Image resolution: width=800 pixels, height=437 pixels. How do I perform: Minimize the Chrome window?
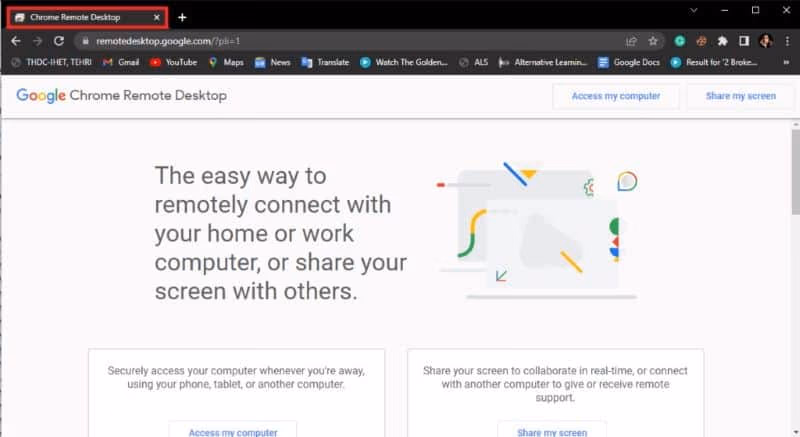click(724, 10)
